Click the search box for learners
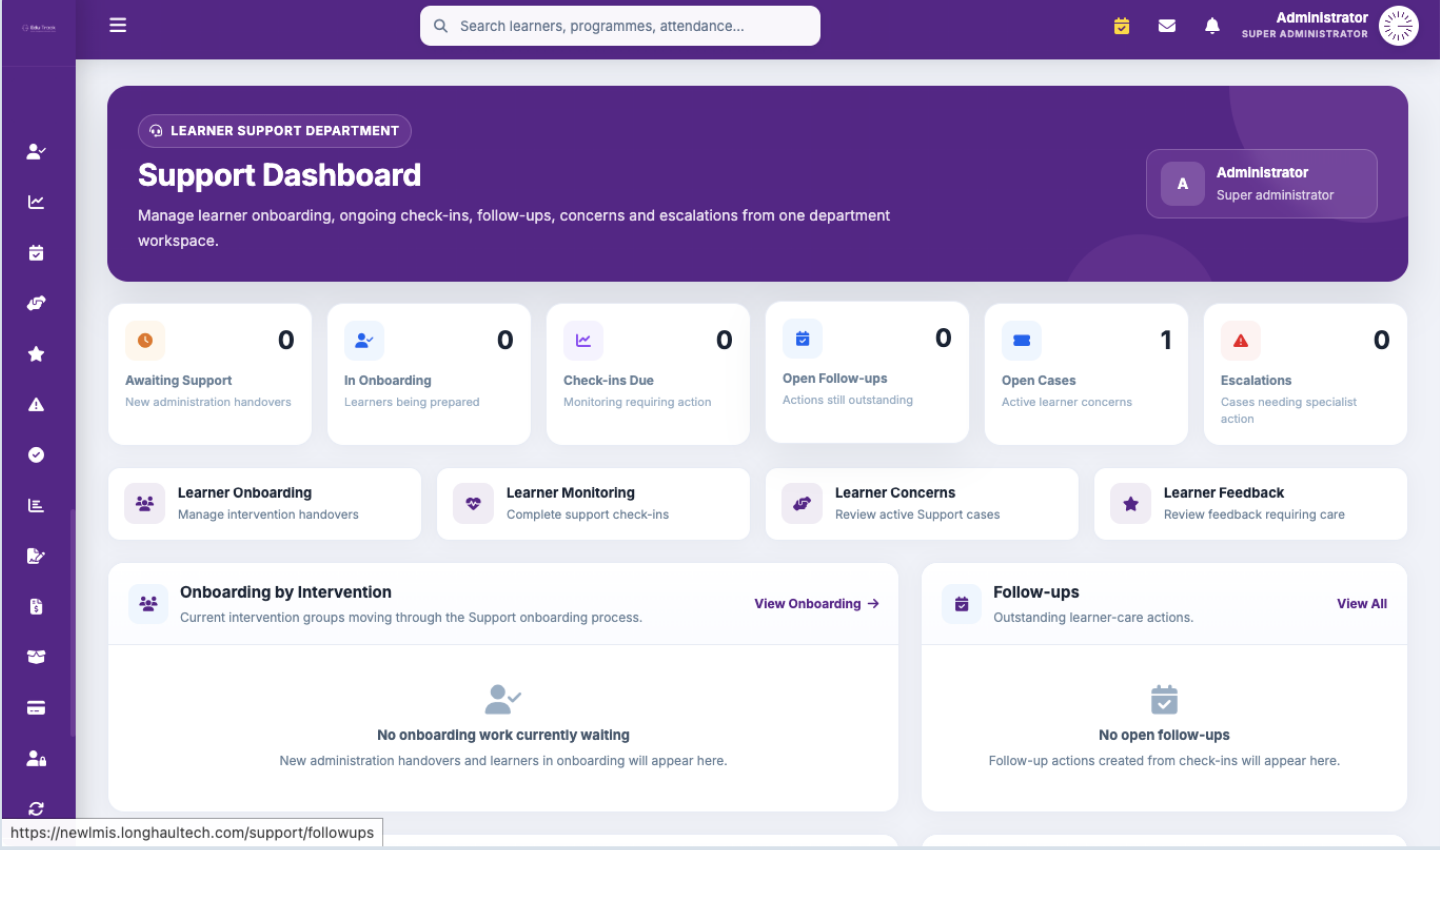This screenshot has height=900, width=1440. (620, 26)
